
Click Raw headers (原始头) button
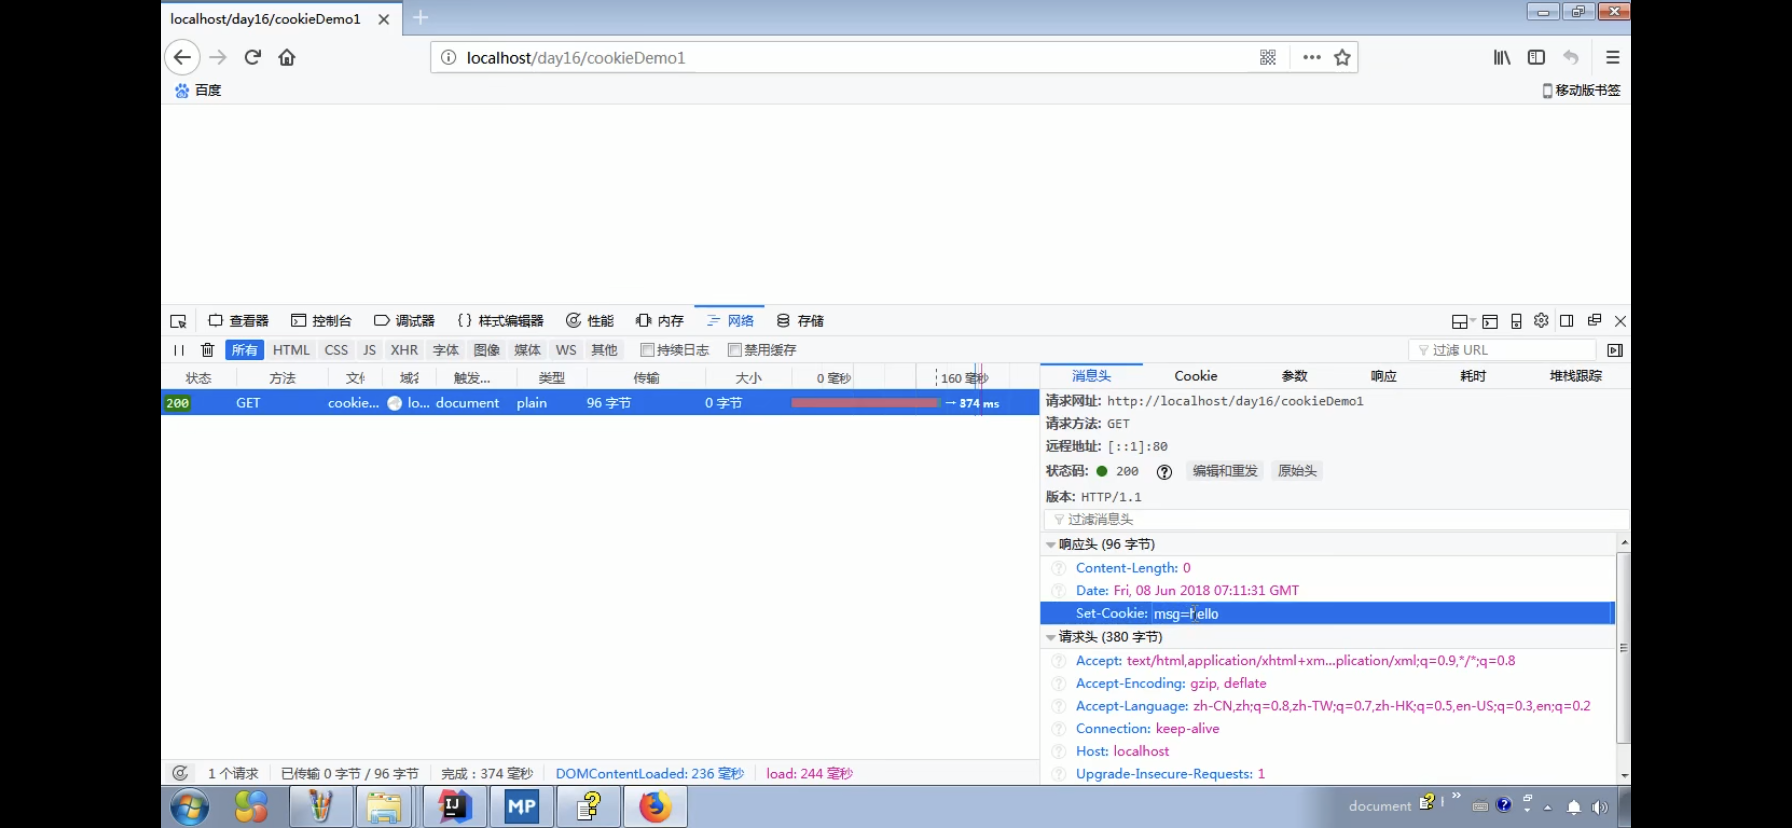click(1297, 471)
